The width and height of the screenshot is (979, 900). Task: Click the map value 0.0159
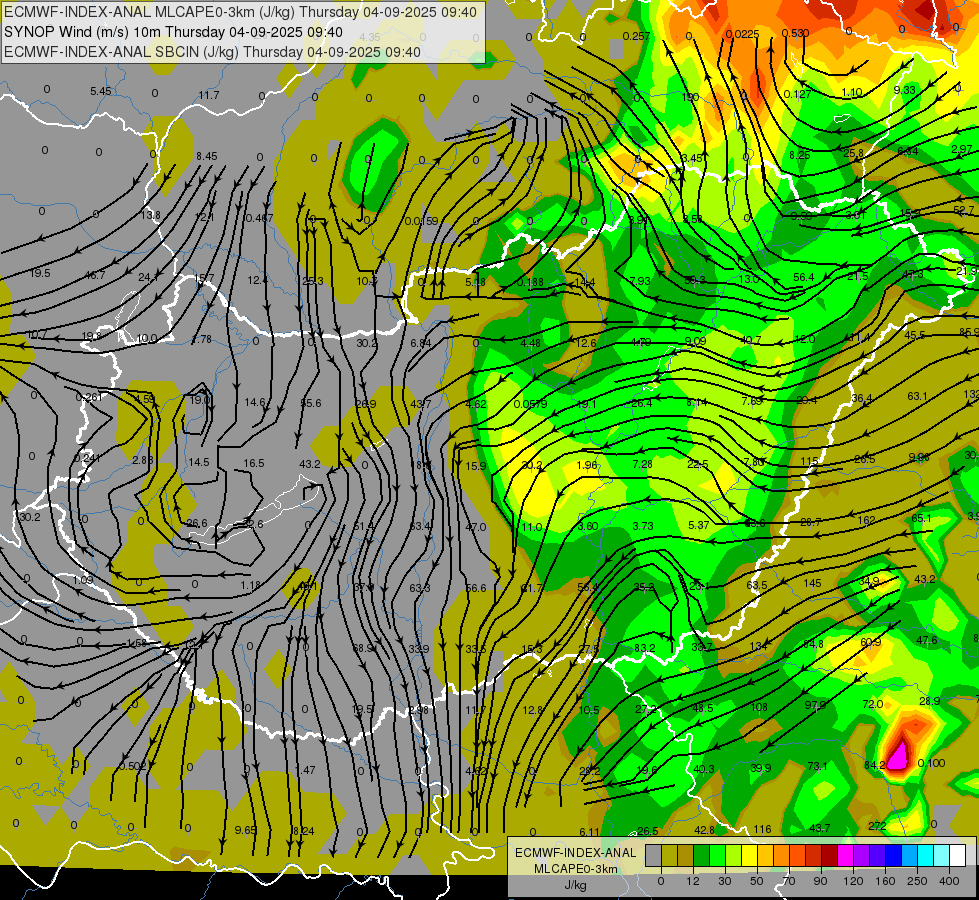[421, 221]
